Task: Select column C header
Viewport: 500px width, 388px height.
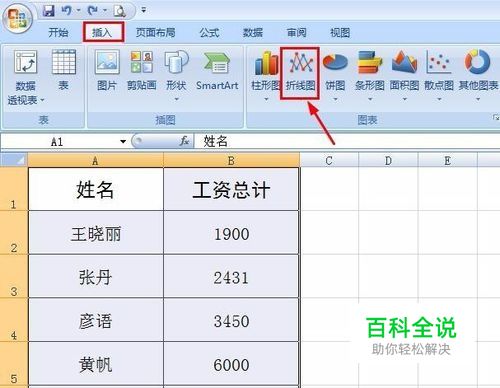Action: 329,161
